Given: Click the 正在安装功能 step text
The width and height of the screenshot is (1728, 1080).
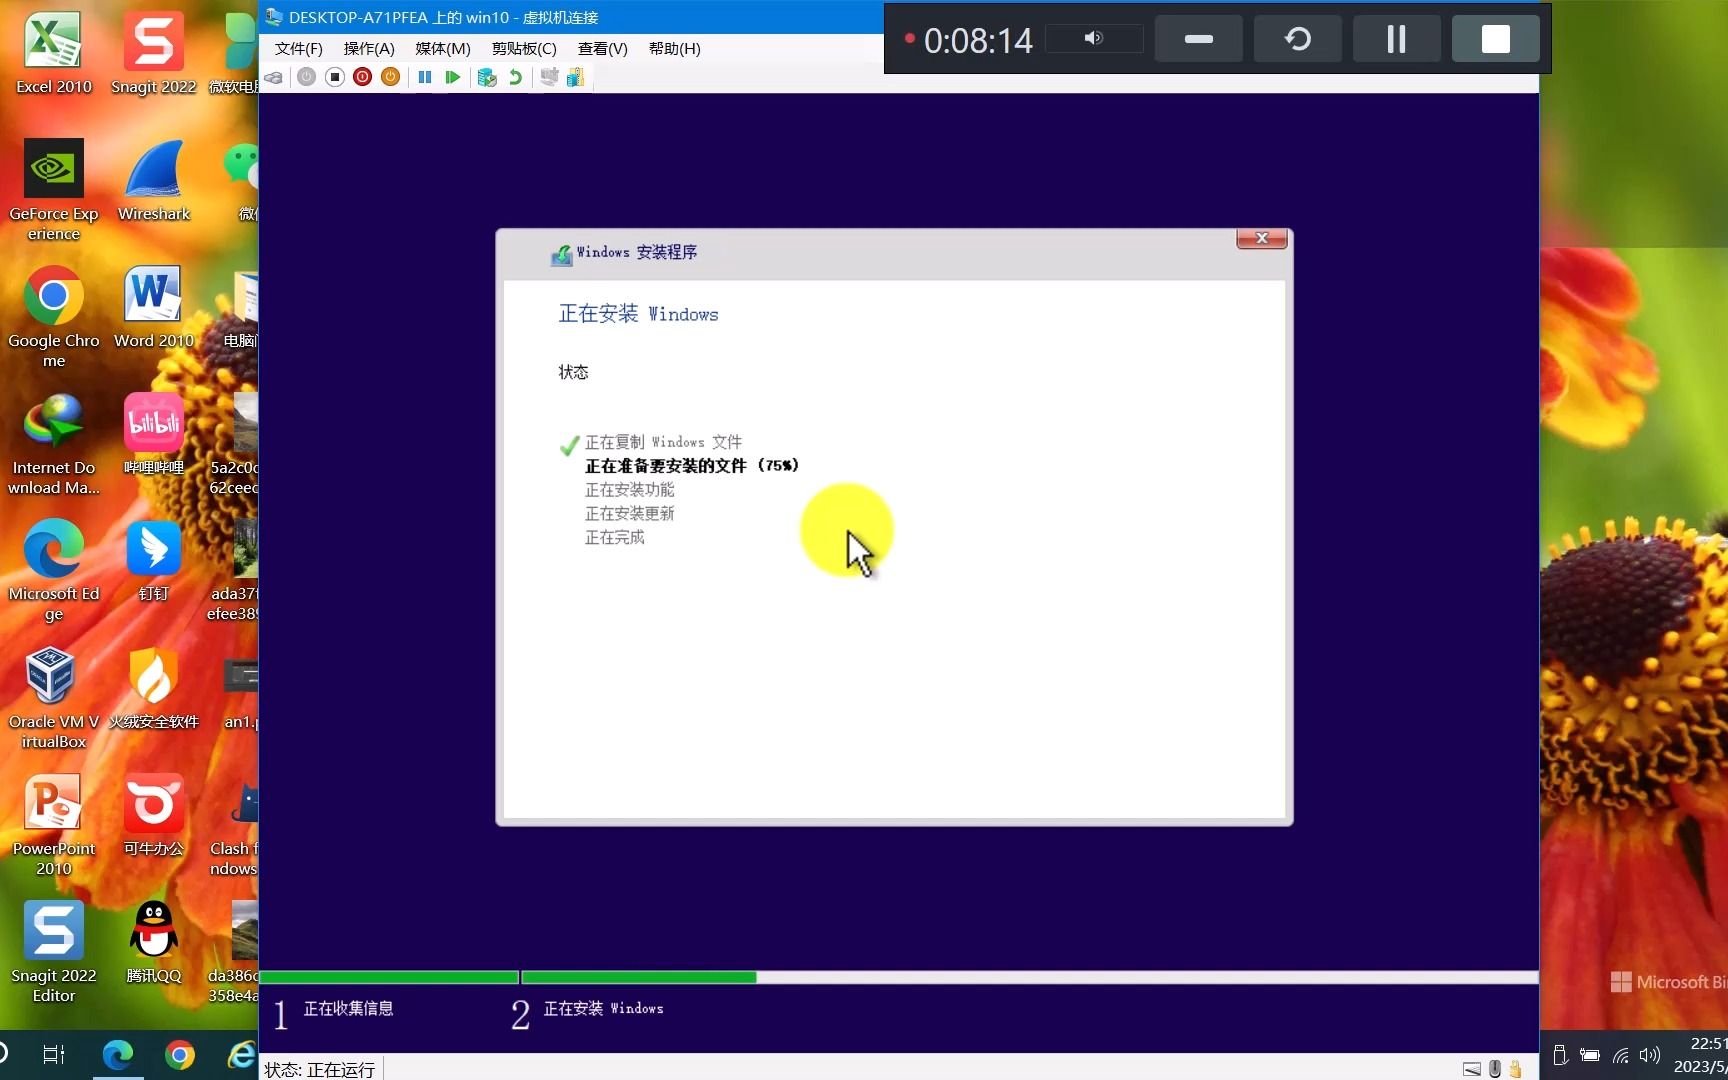Looking at the screenshot, I should click(630, 490).
